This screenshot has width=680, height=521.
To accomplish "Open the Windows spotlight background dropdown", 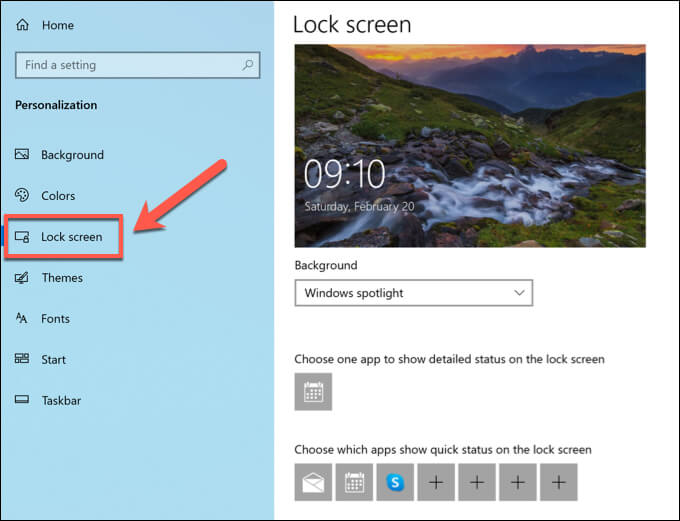I will [414, 293].
